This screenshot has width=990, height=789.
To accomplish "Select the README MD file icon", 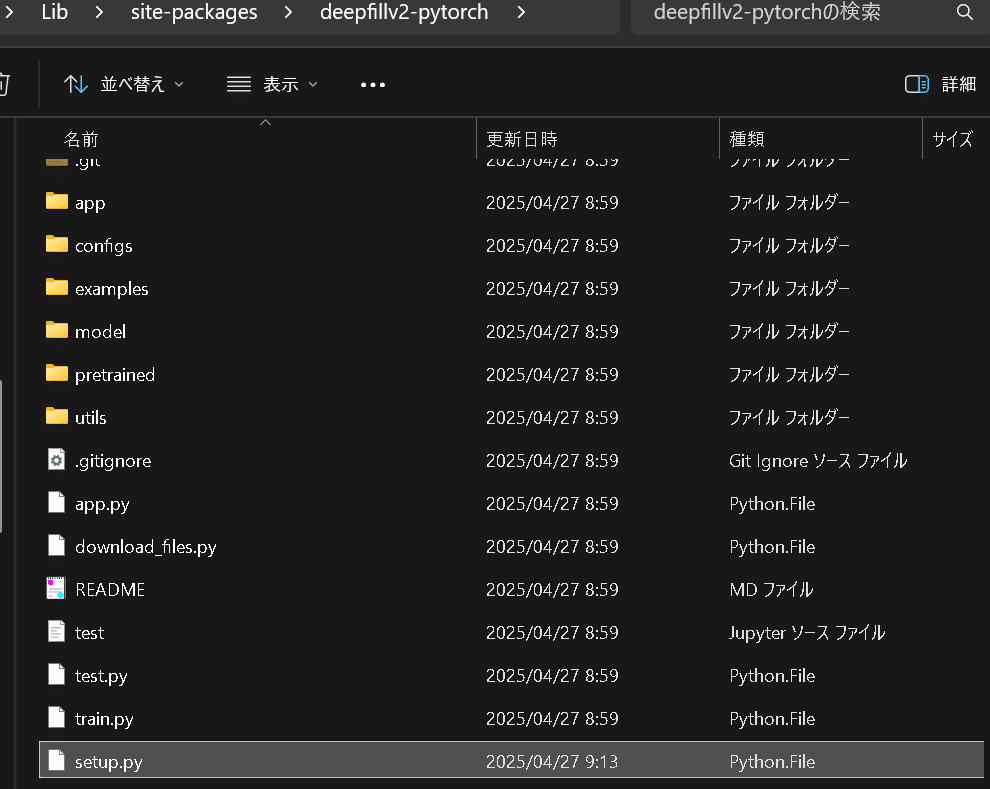I will [x=56, y=588].
